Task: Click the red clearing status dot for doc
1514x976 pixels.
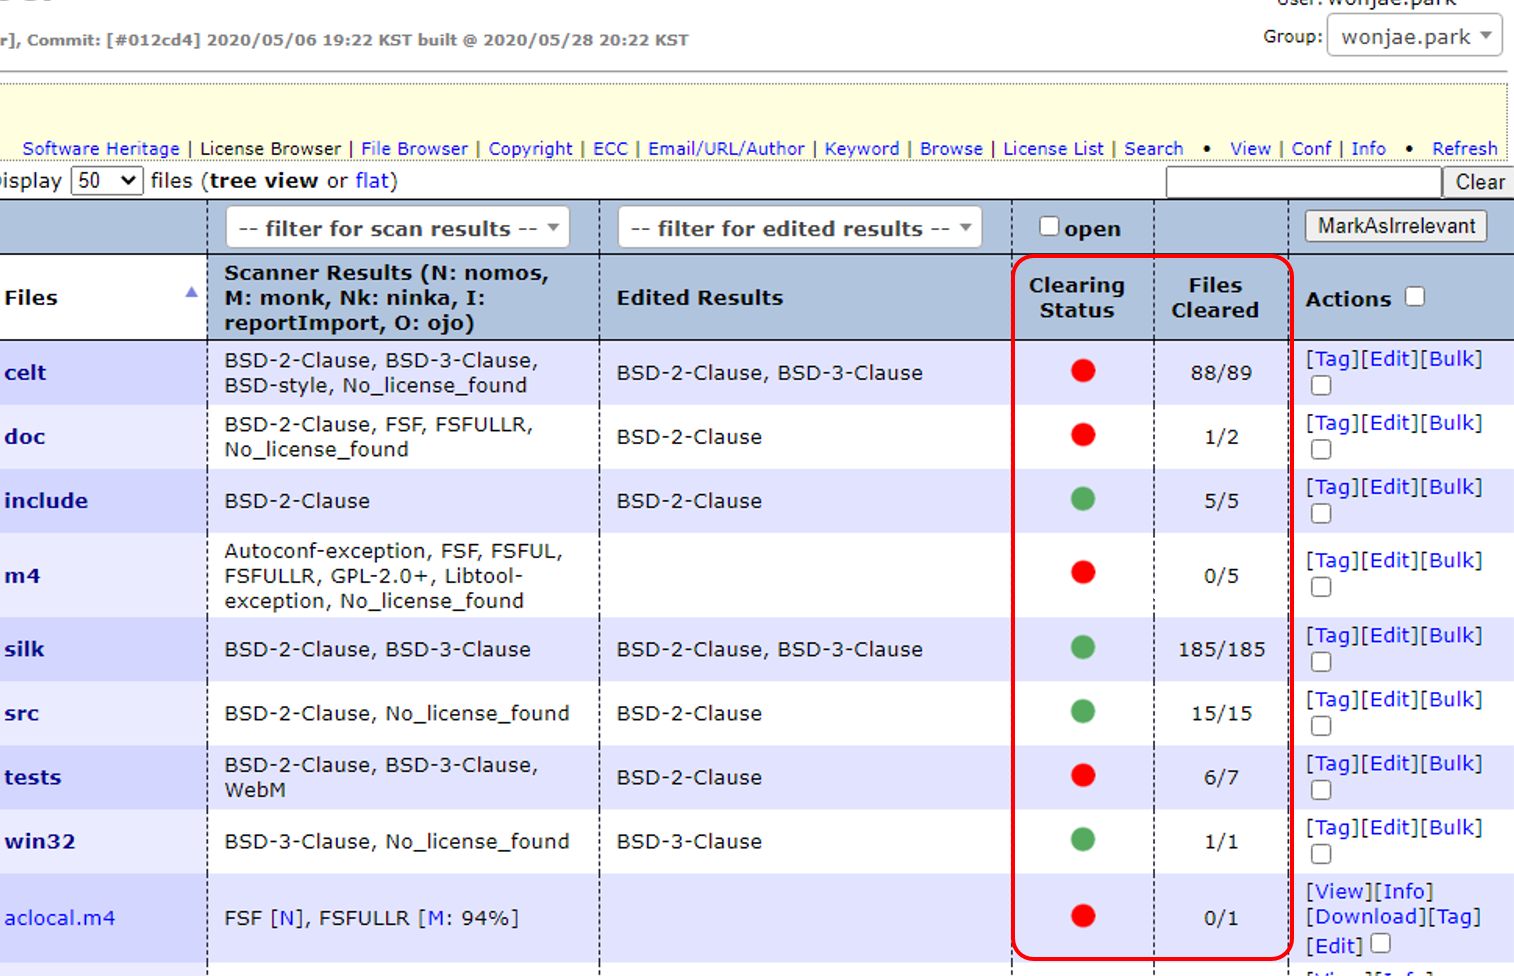Action: tap(1083, 435)
